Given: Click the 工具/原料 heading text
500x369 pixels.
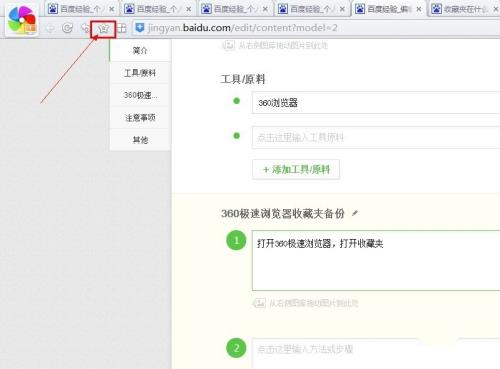Looking at the screenshot, I should pyautogui.click(x=243, y=79).
